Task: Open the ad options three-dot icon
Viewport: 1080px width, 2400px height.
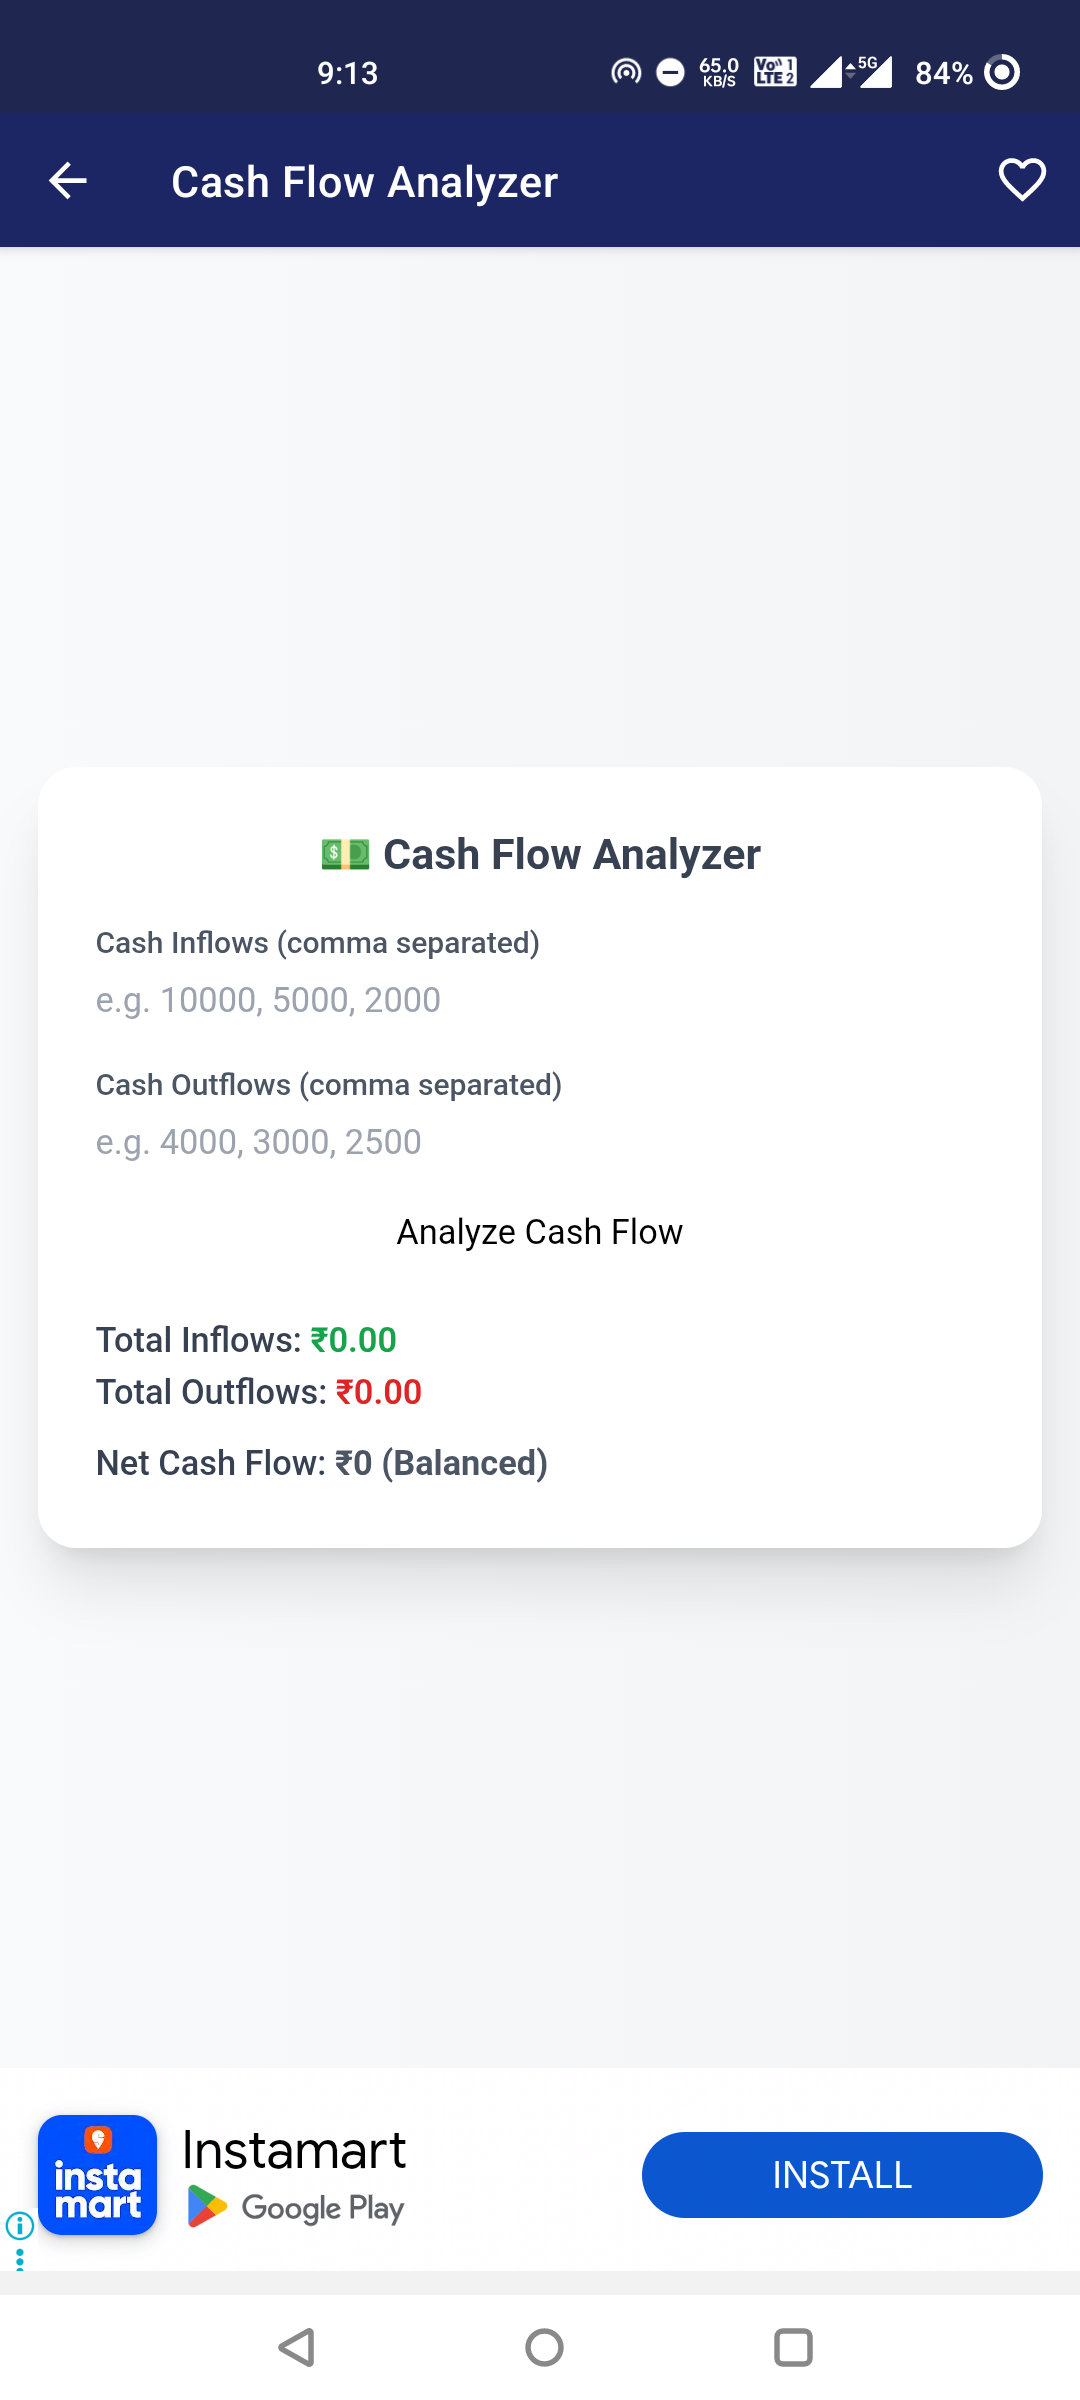Action: click(20, 2259)
